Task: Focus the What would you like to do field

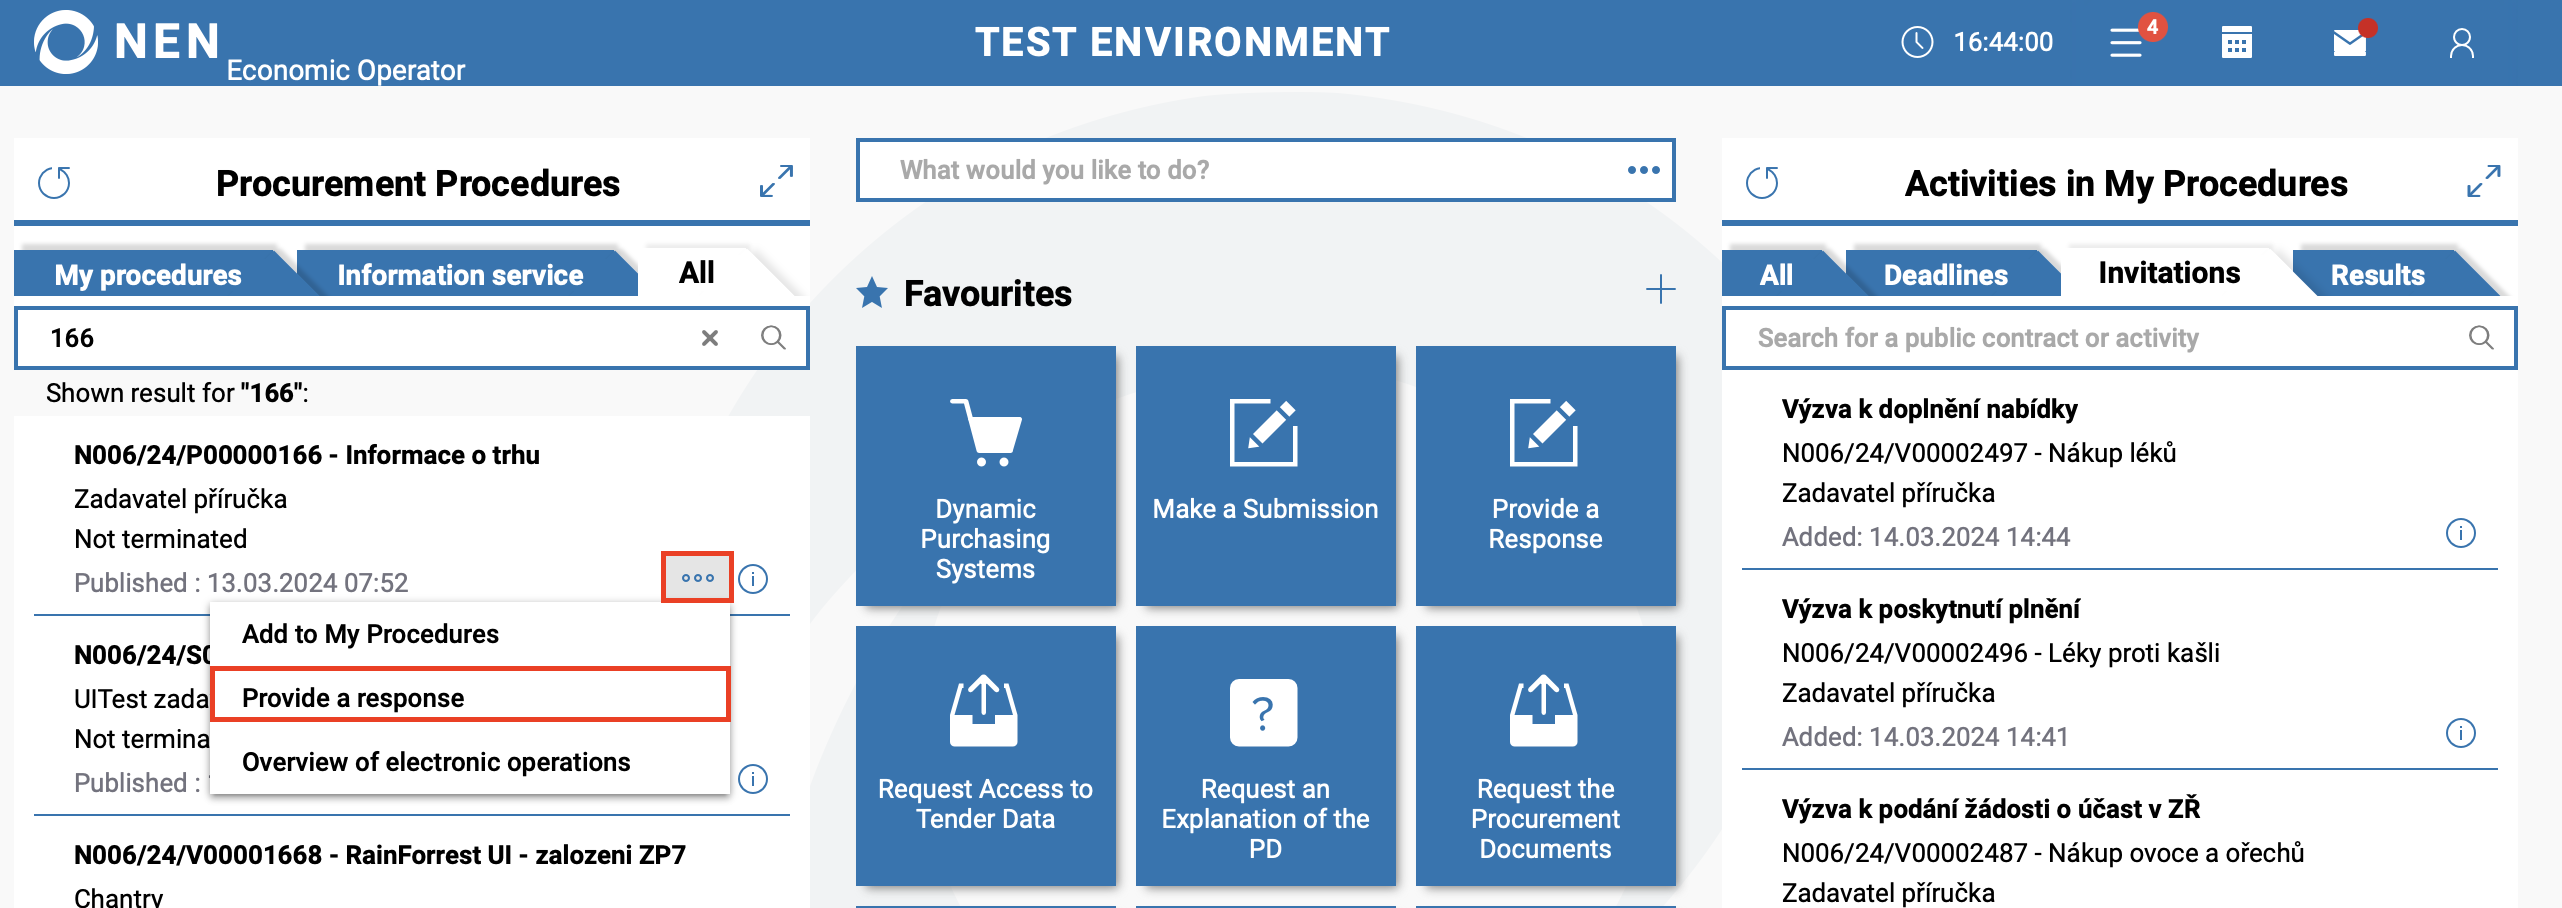Action: point(1240,170)
